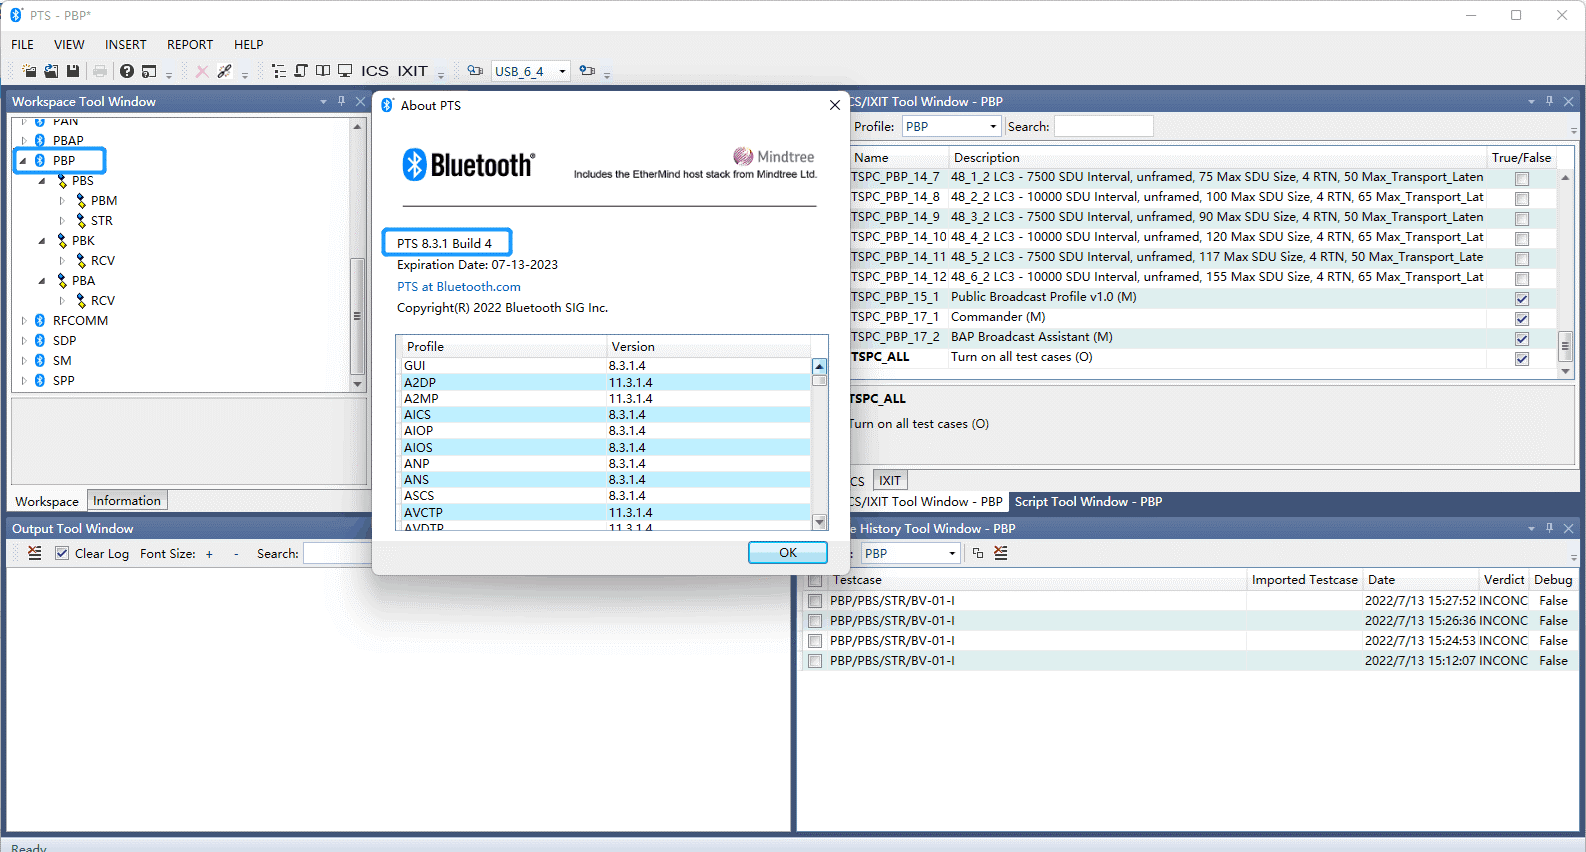Screen dimensions: 1586x852
Task: Click the Search field in the Output Tool Window
Action: (x=338, y=553)
